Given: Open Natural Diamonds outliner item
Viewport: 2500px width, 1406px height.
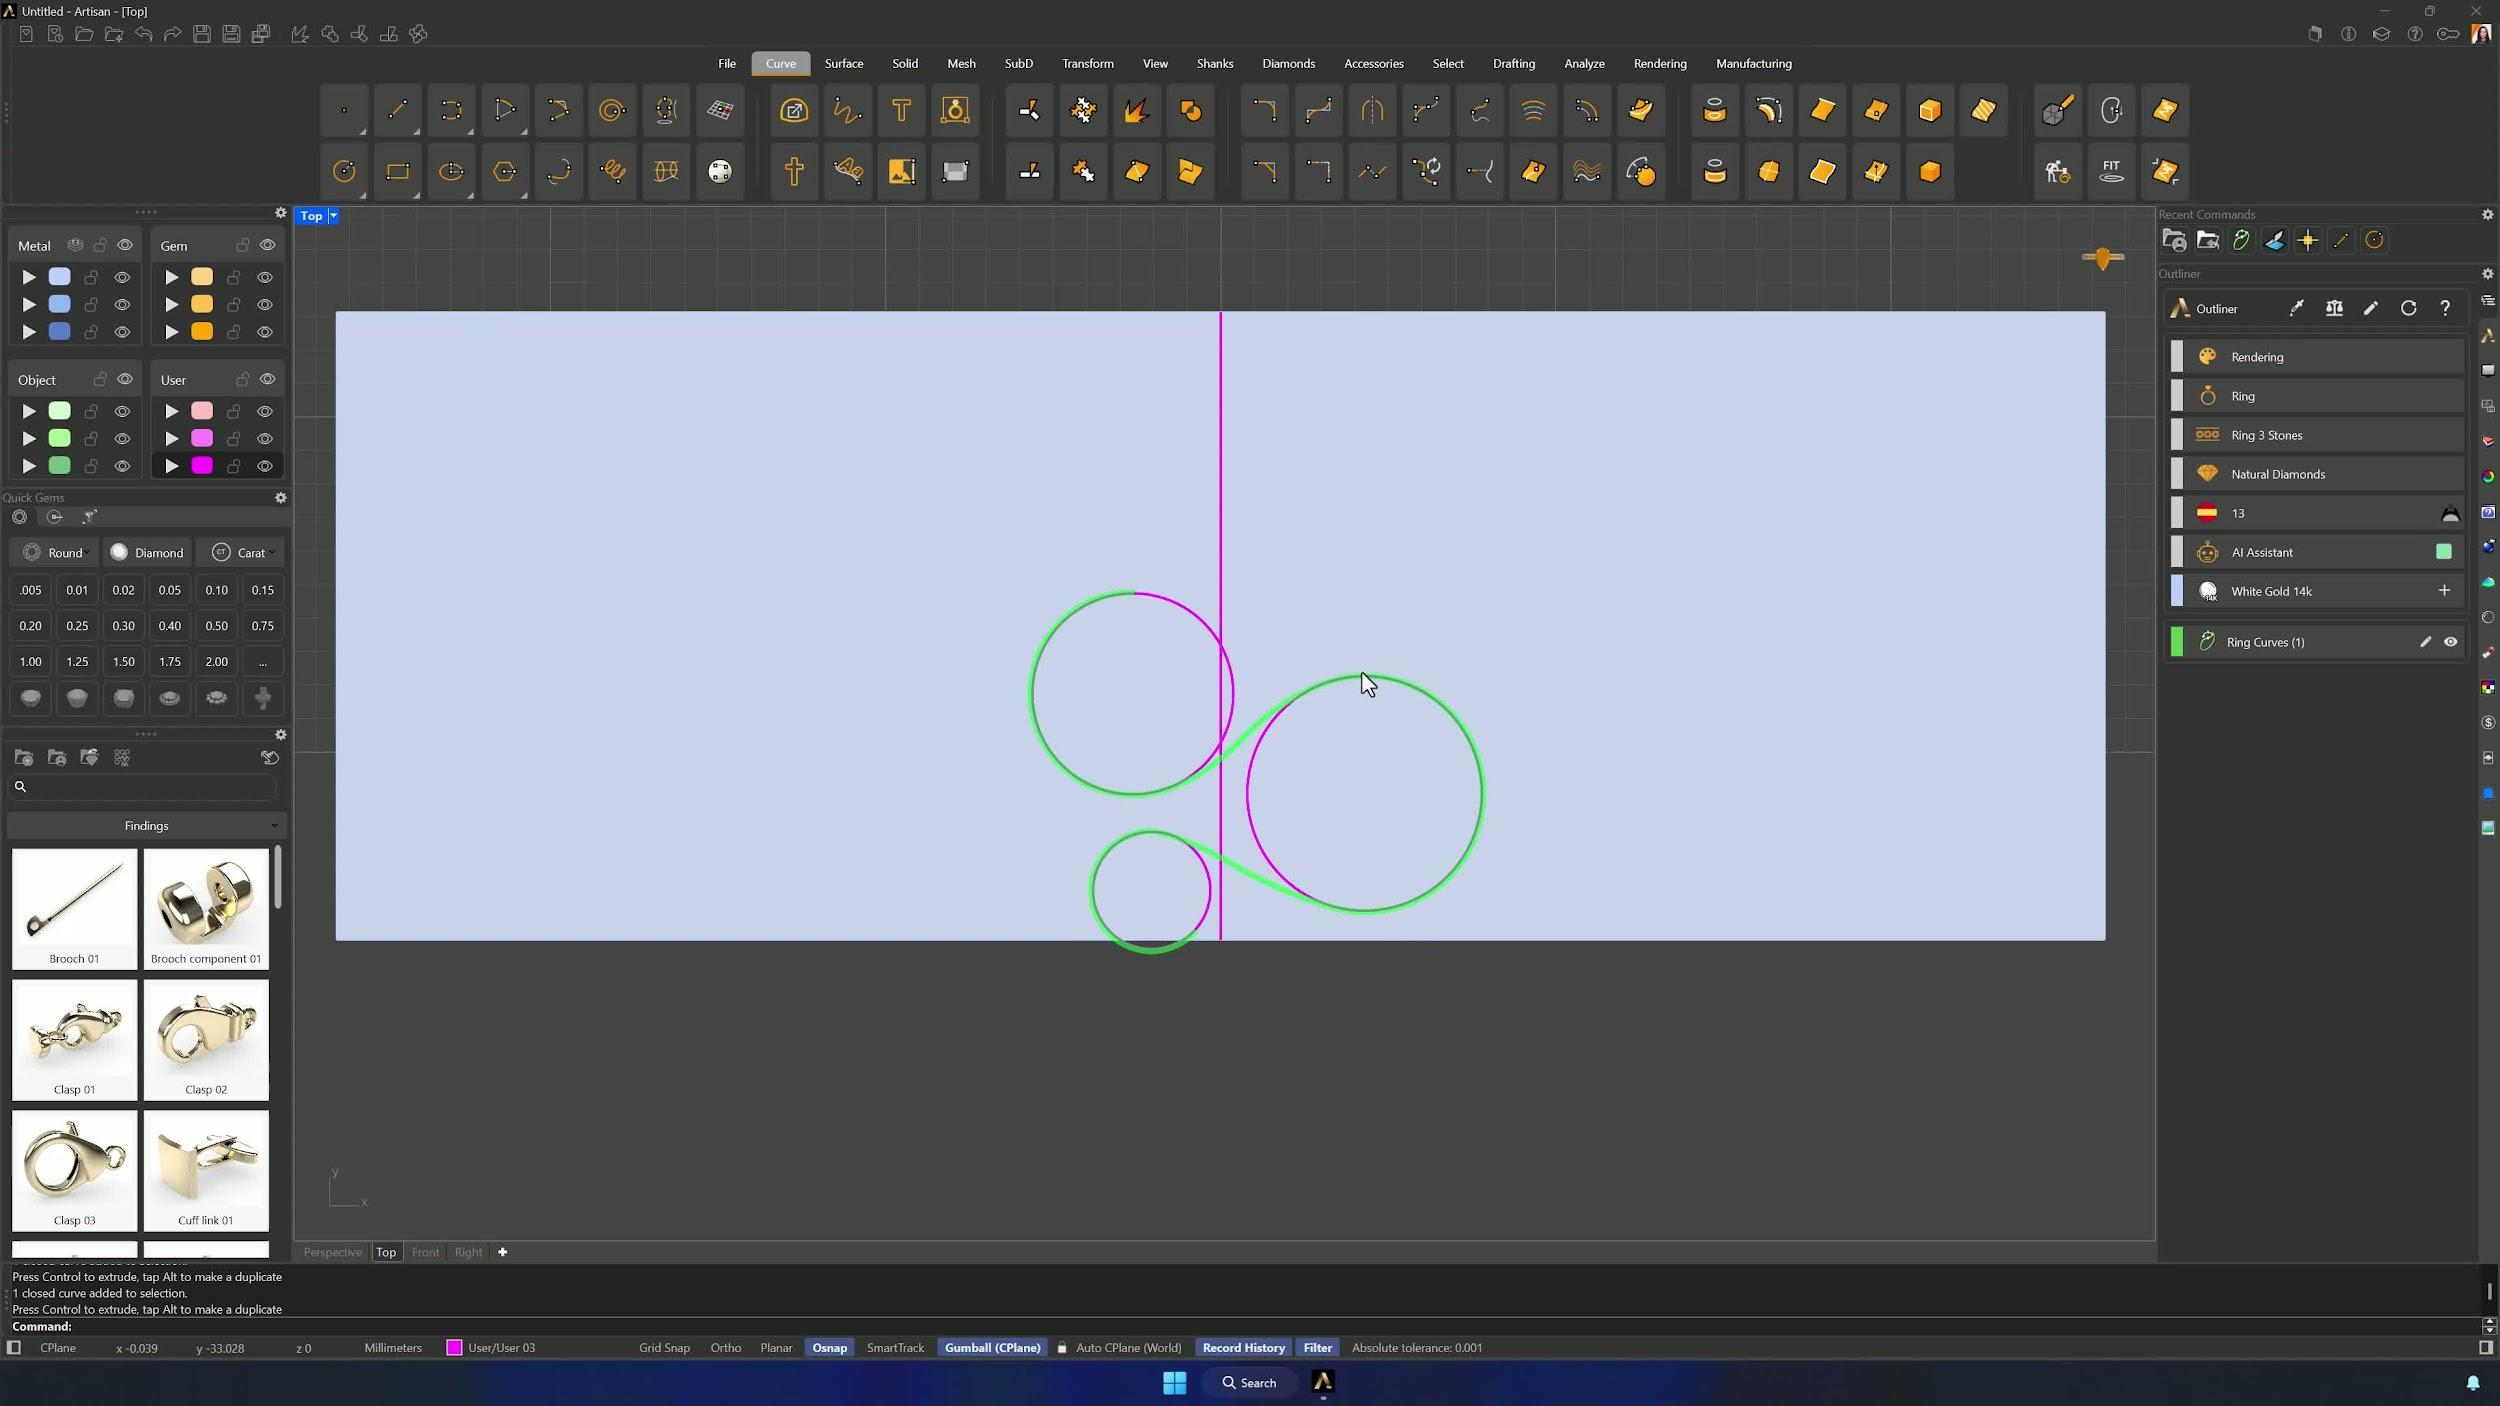Looking at the screenshot, I should click(2316, 474).
